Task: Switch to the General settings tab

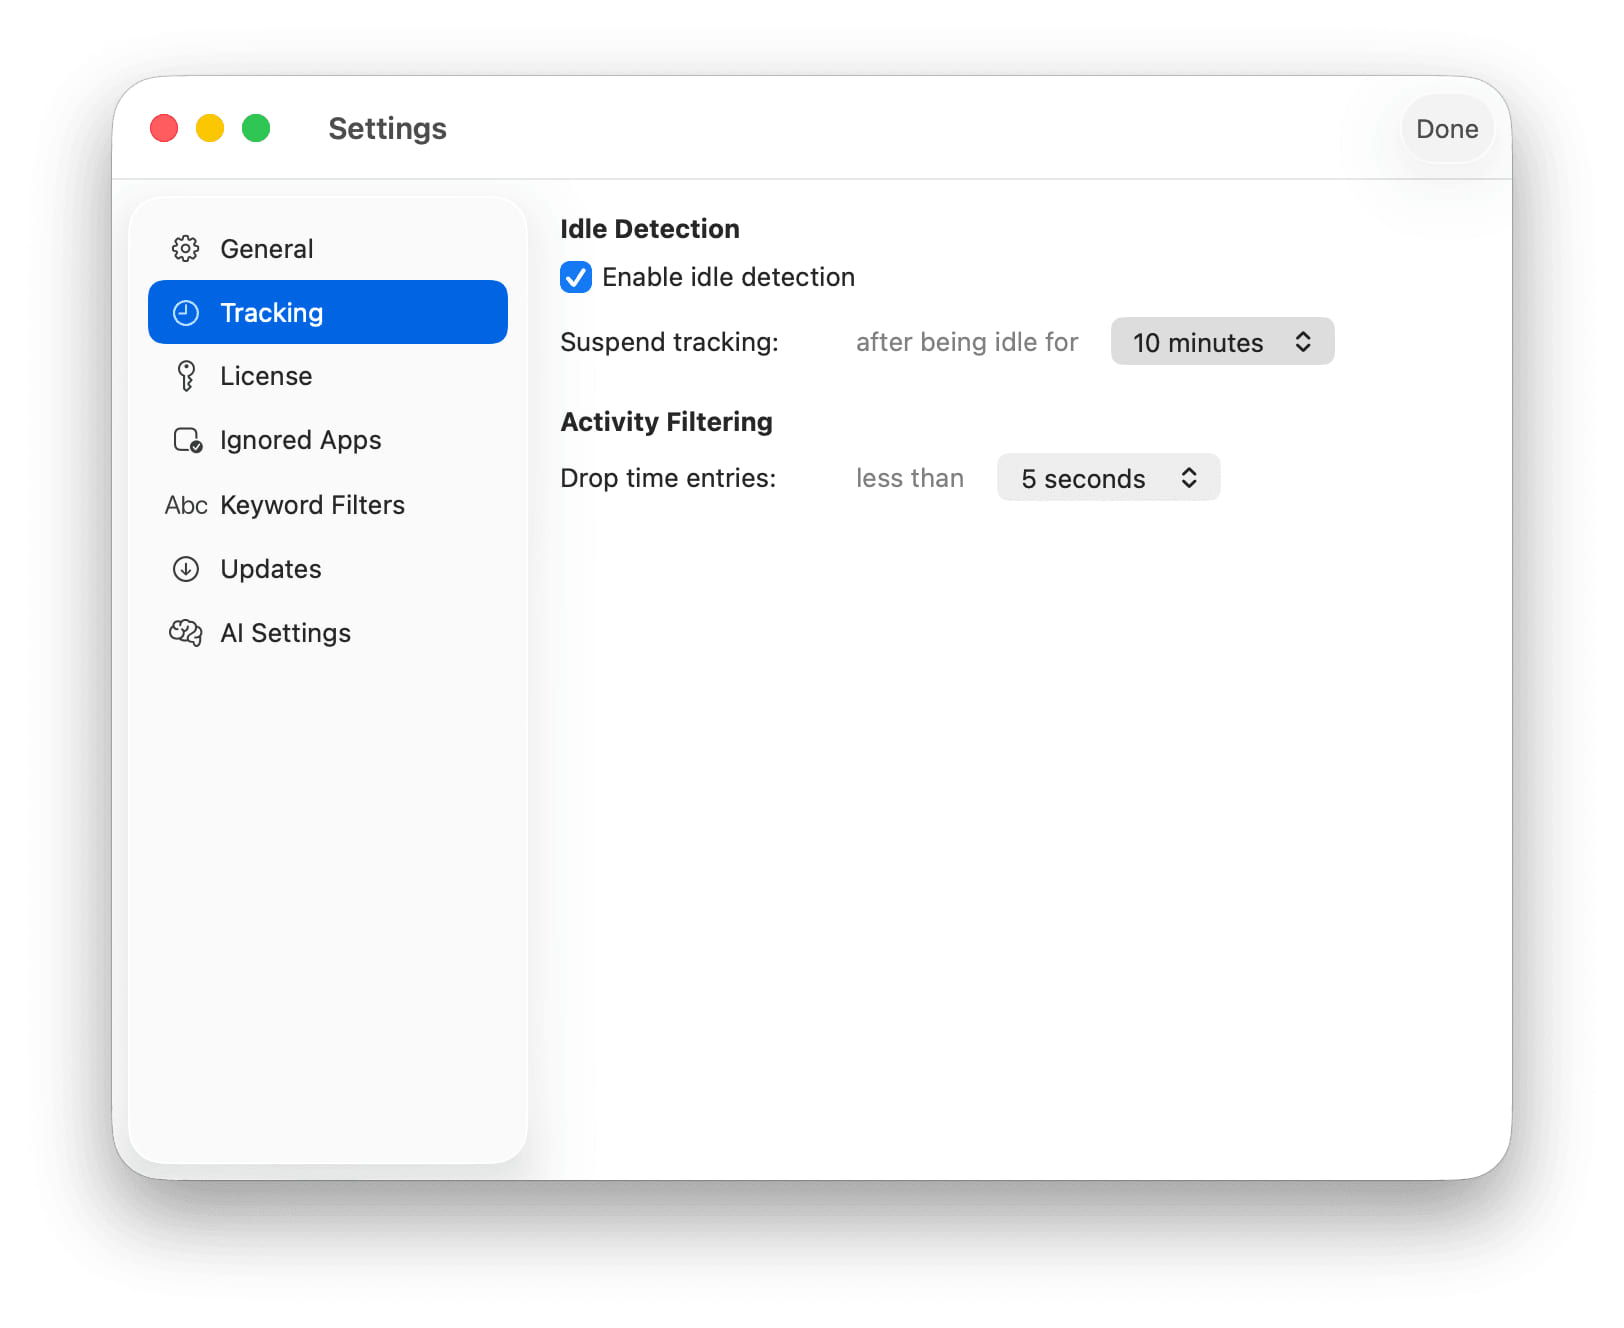Action: click(266, 249)
